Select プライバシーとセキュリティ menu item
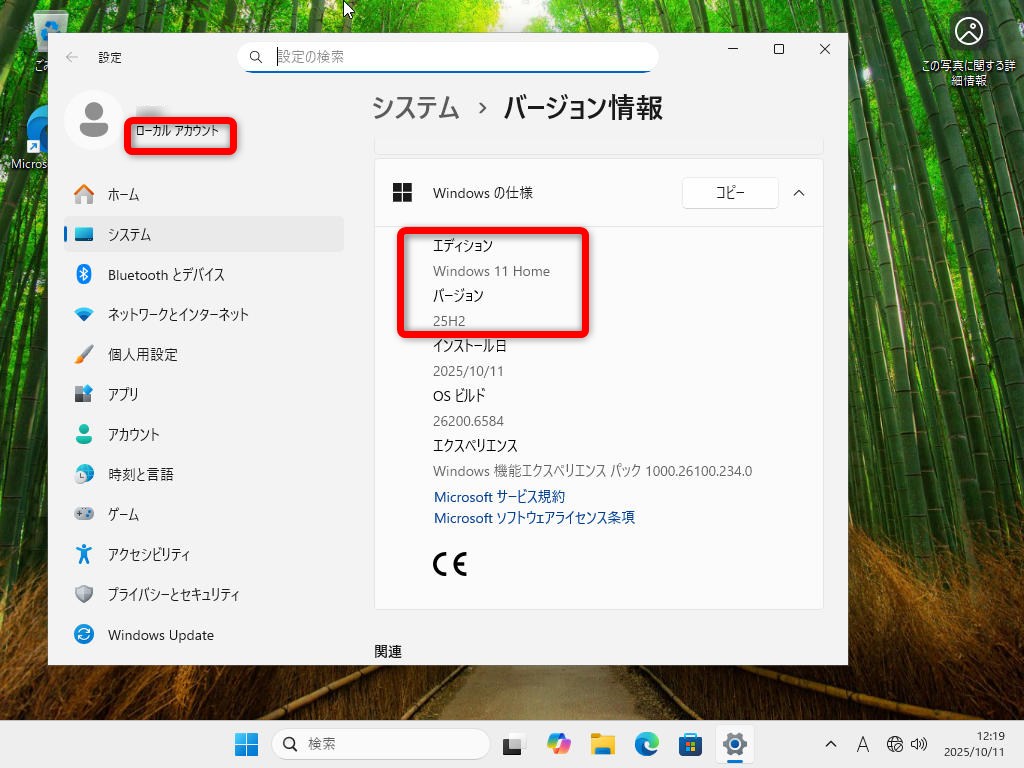Viewport: 1024px width, 768px height. [173, 594]
